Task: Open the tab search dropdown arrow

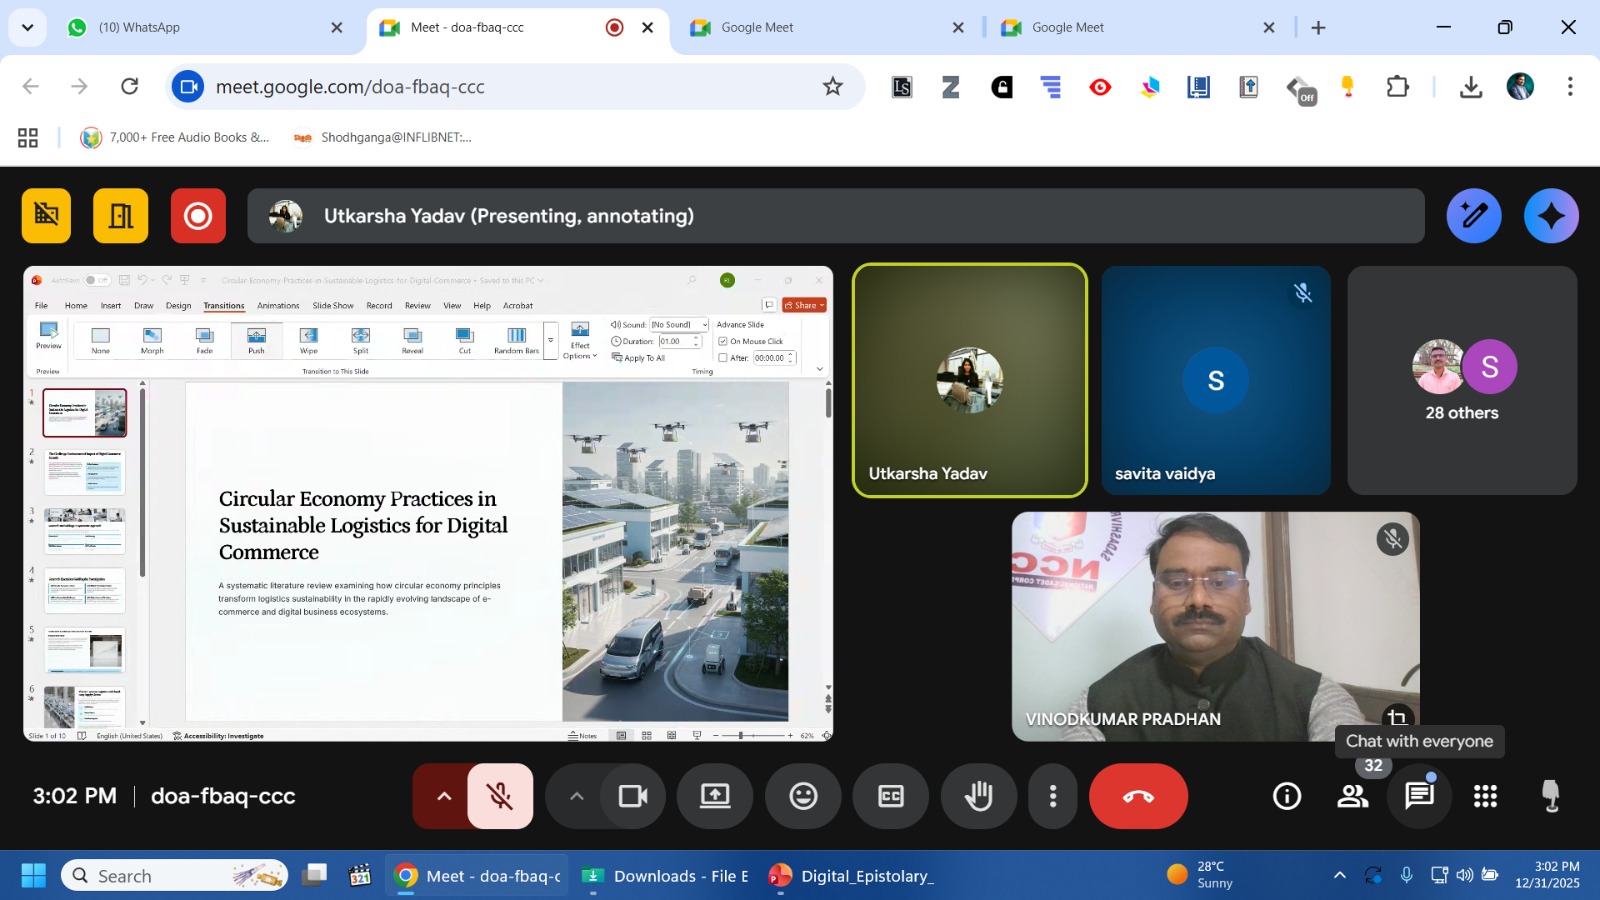Action: pyautogui.click(x=27, y=27)
